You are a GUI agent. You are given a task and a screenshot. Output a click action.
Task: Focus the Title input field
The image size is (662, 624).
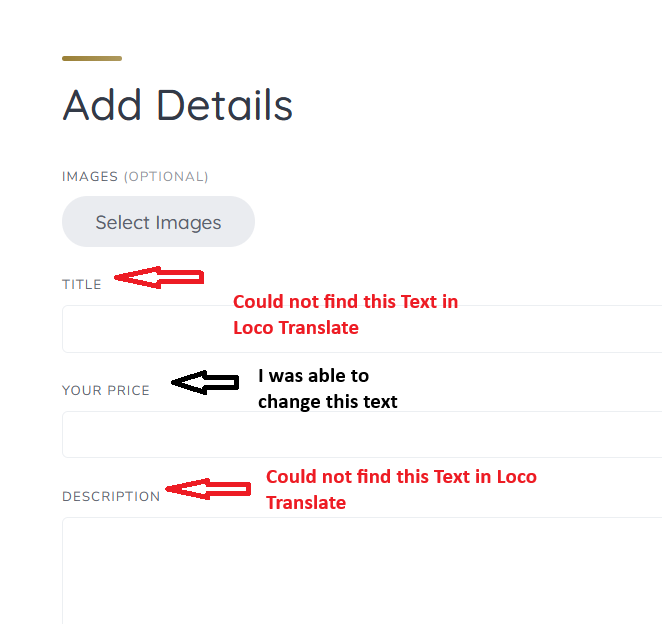362,329
